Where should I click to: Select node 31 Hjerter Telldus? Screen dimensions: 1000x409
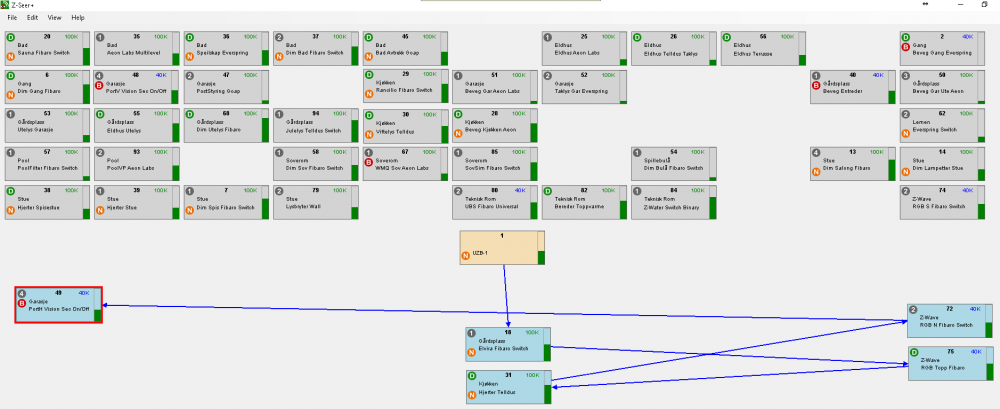coord(505,386)
